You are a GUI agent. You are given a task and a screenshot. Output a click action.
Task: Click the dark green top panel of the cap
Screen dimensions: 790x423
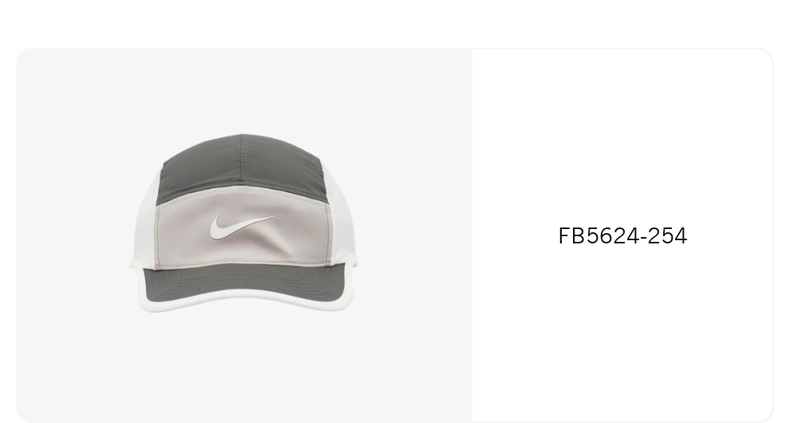(x=242, y=164)
